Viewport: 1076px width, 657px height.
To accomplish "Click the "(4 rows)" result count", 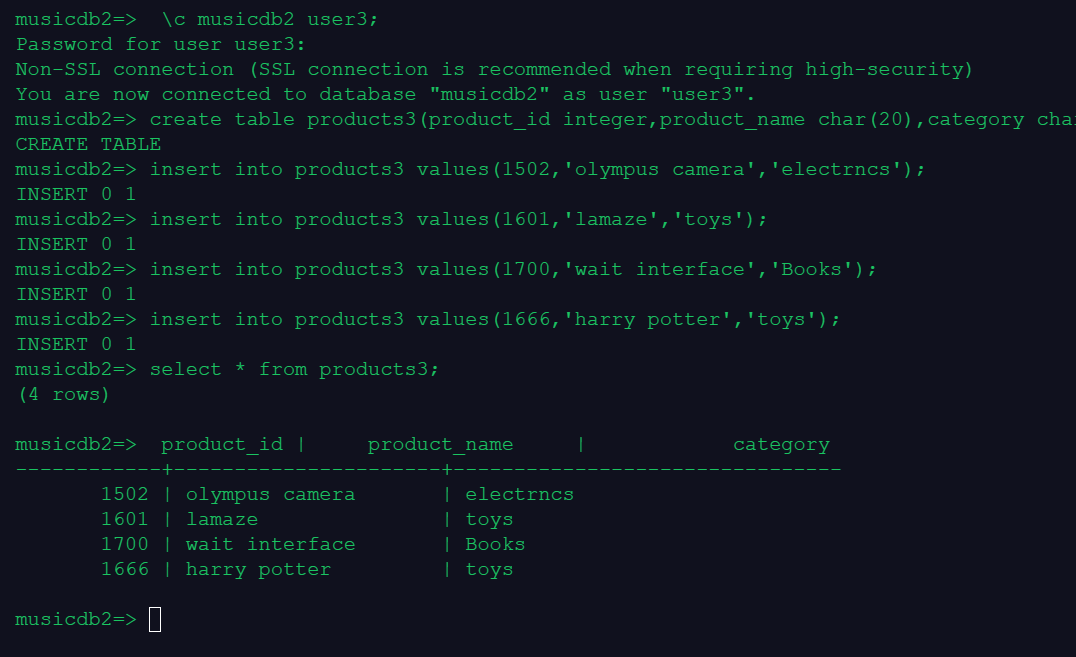I will 63,394.
